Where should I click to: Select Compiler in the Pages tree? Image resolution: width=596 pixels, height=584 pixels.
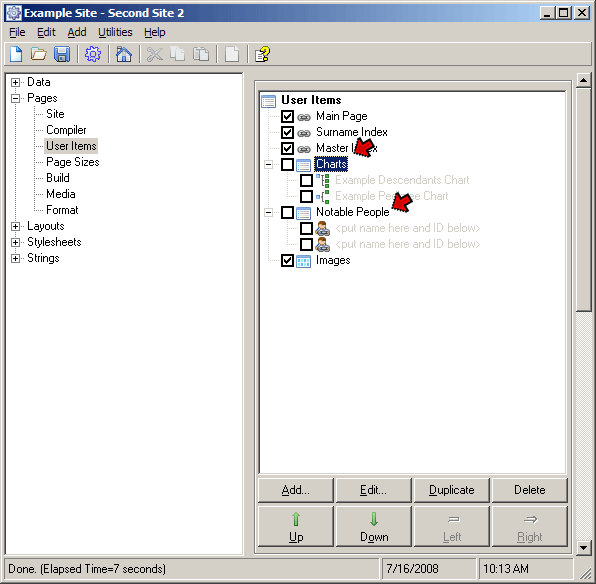pyautogui.click(x=66, y=130)
